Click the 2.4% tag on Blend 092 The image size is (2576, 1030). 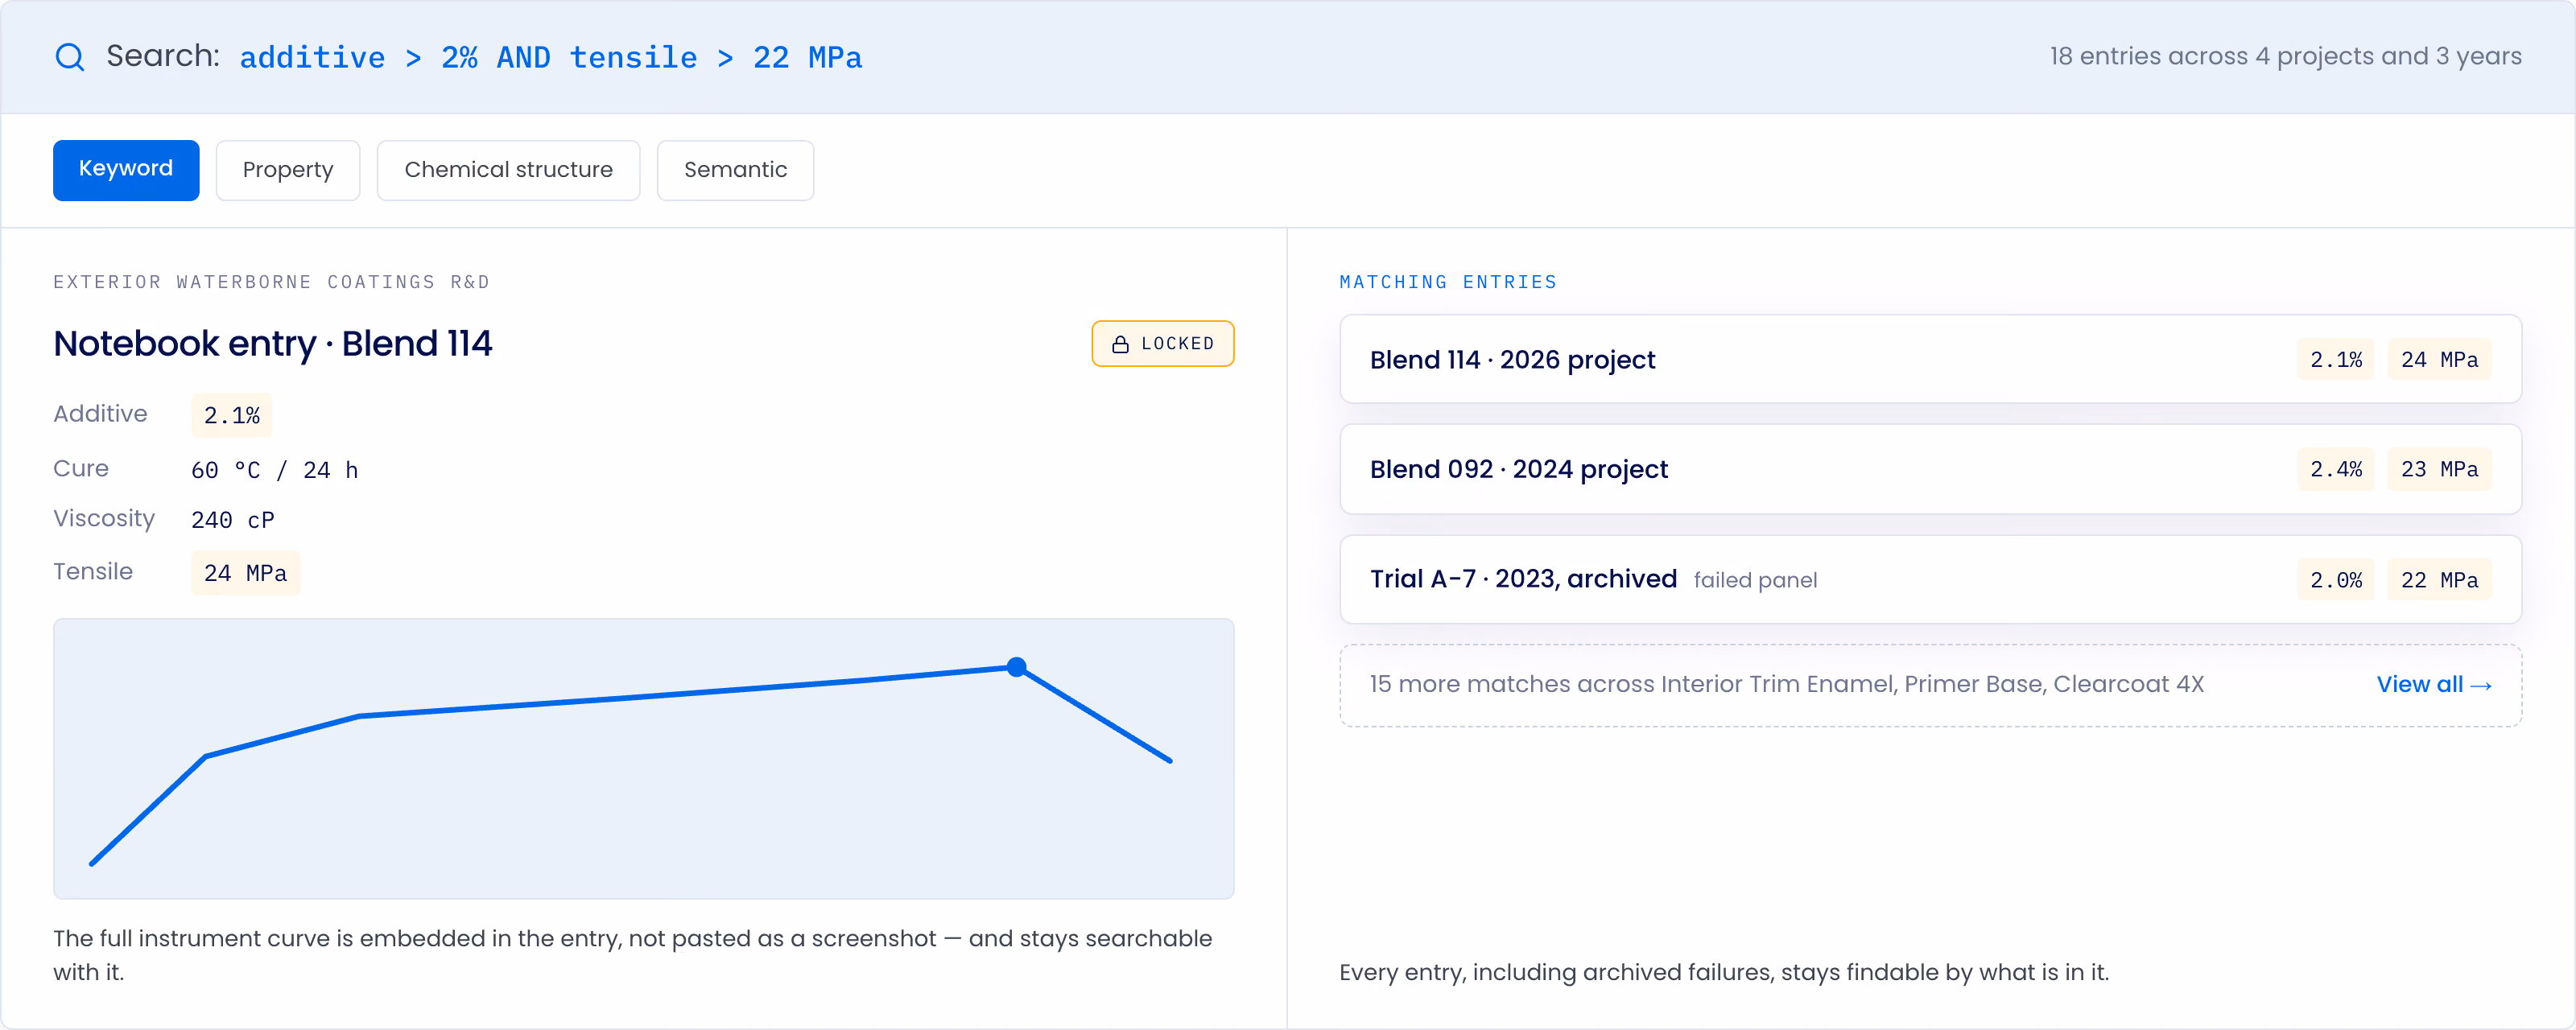pyautogui.click(x=2335, y=469)
